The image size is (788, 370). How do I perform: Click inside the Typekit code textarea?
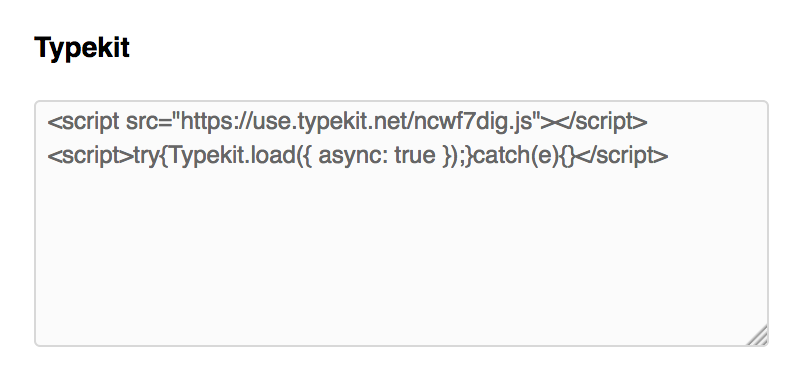[401, 223]
